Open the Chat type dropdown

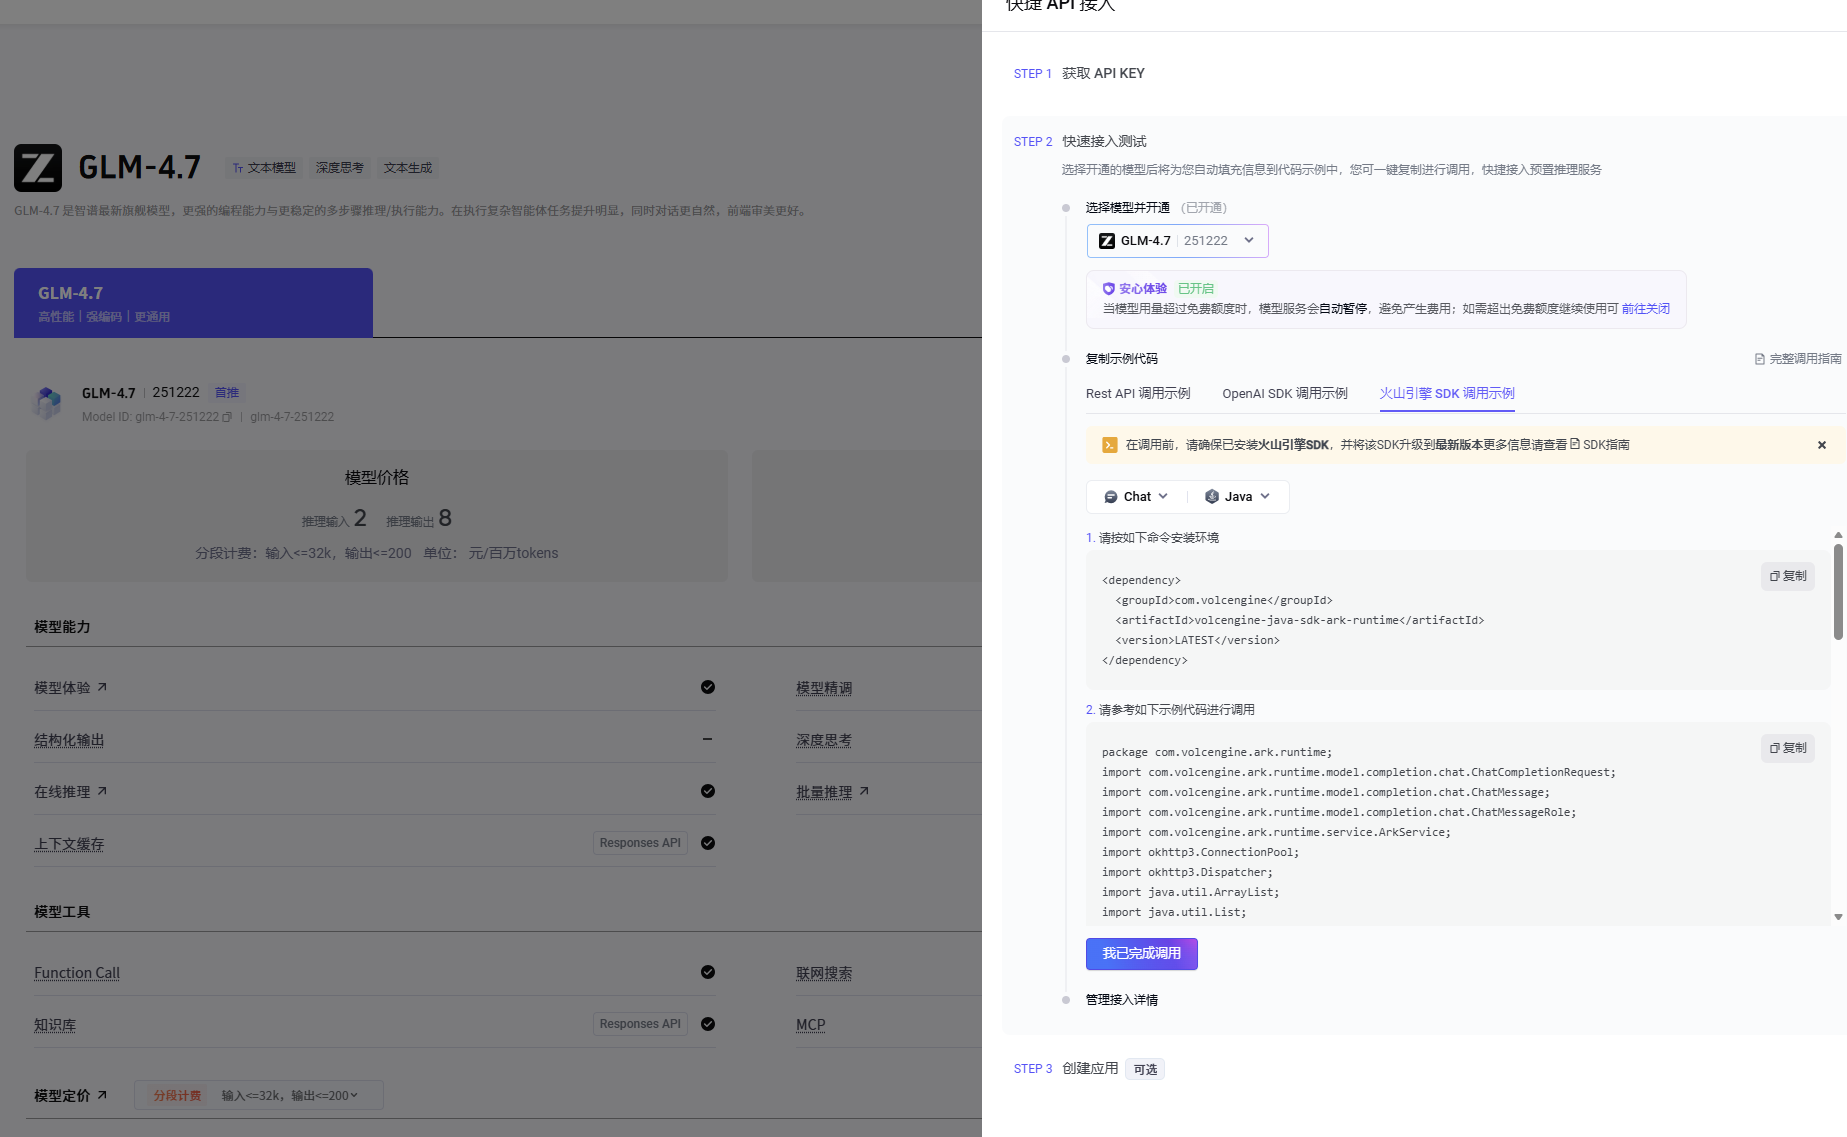(1136, 497)
